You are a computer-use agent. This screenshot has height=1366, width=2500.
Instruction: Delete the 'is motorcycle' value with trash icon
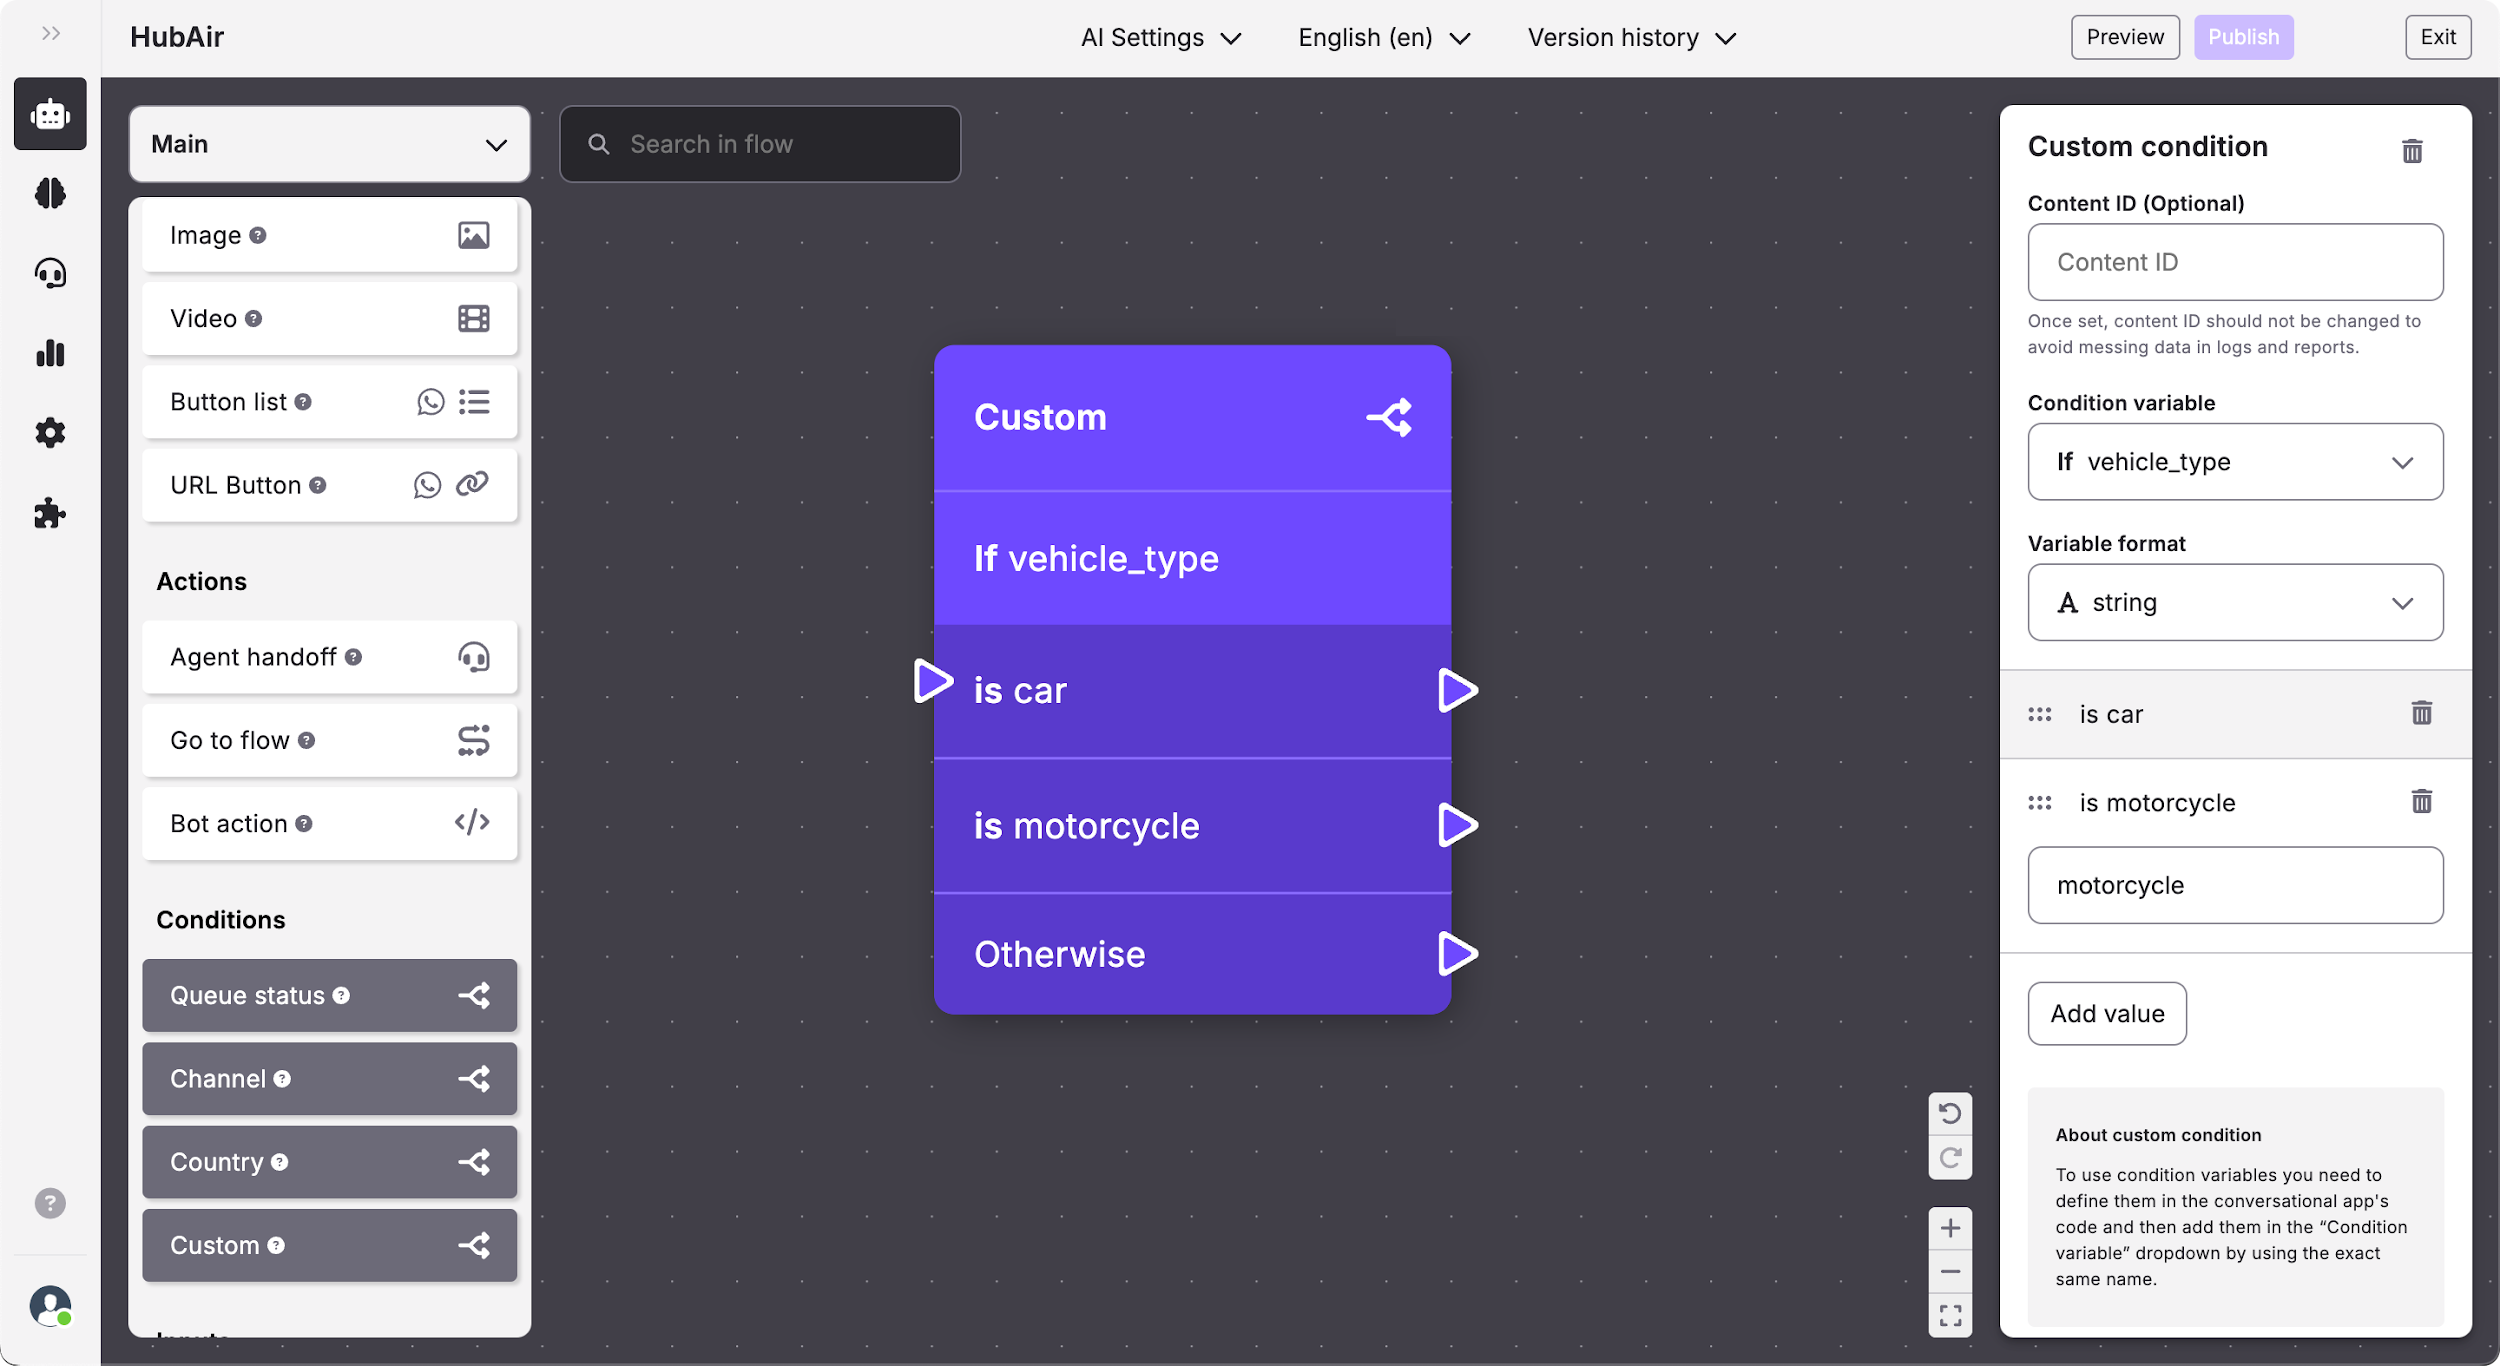click(2421, 802)
